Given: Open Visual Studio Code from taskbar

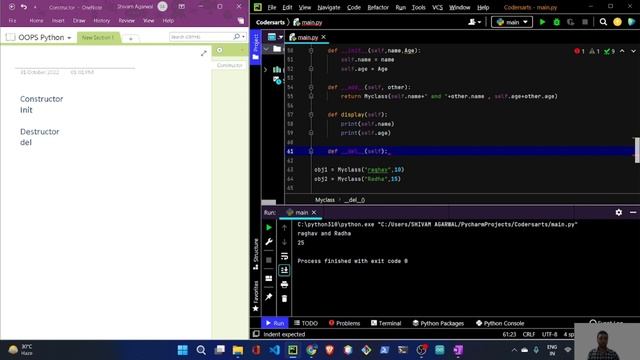Looking at the screenshot, I should (x=274, y=350).
